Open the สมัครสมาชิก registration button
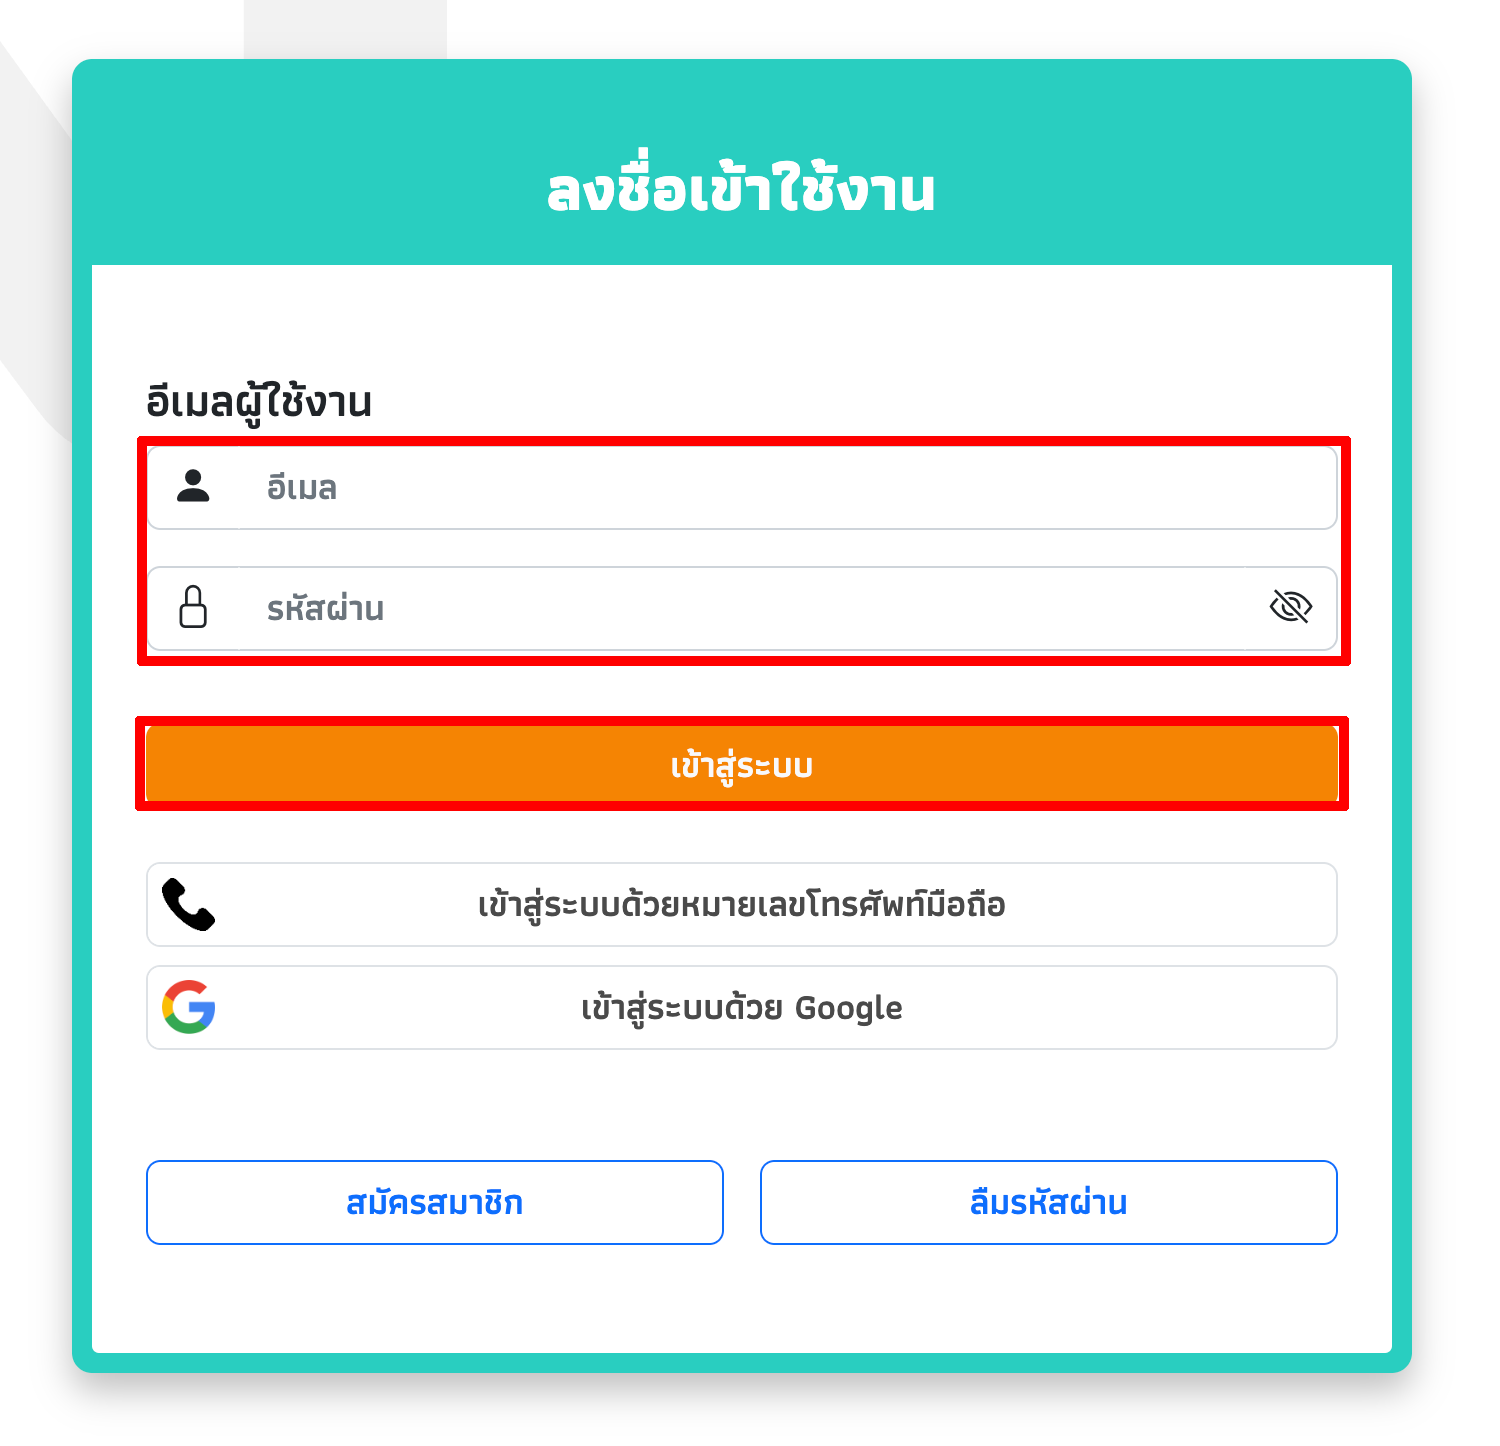 point(435,1203)
